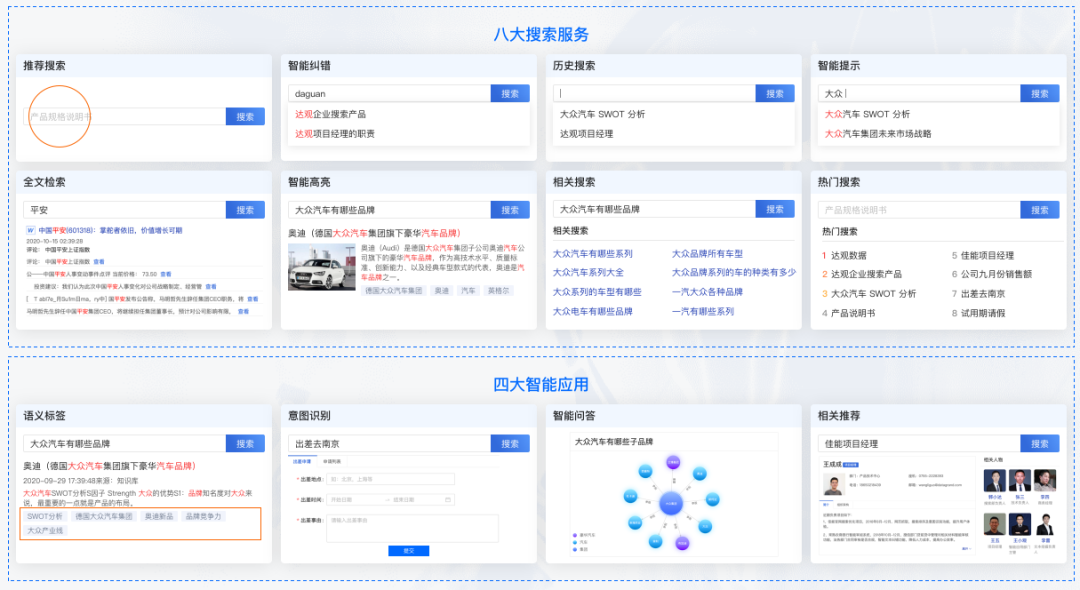Click related search 大众汽车系列大全
This screenshot has height=590, width=1080.
click(588, 273)
